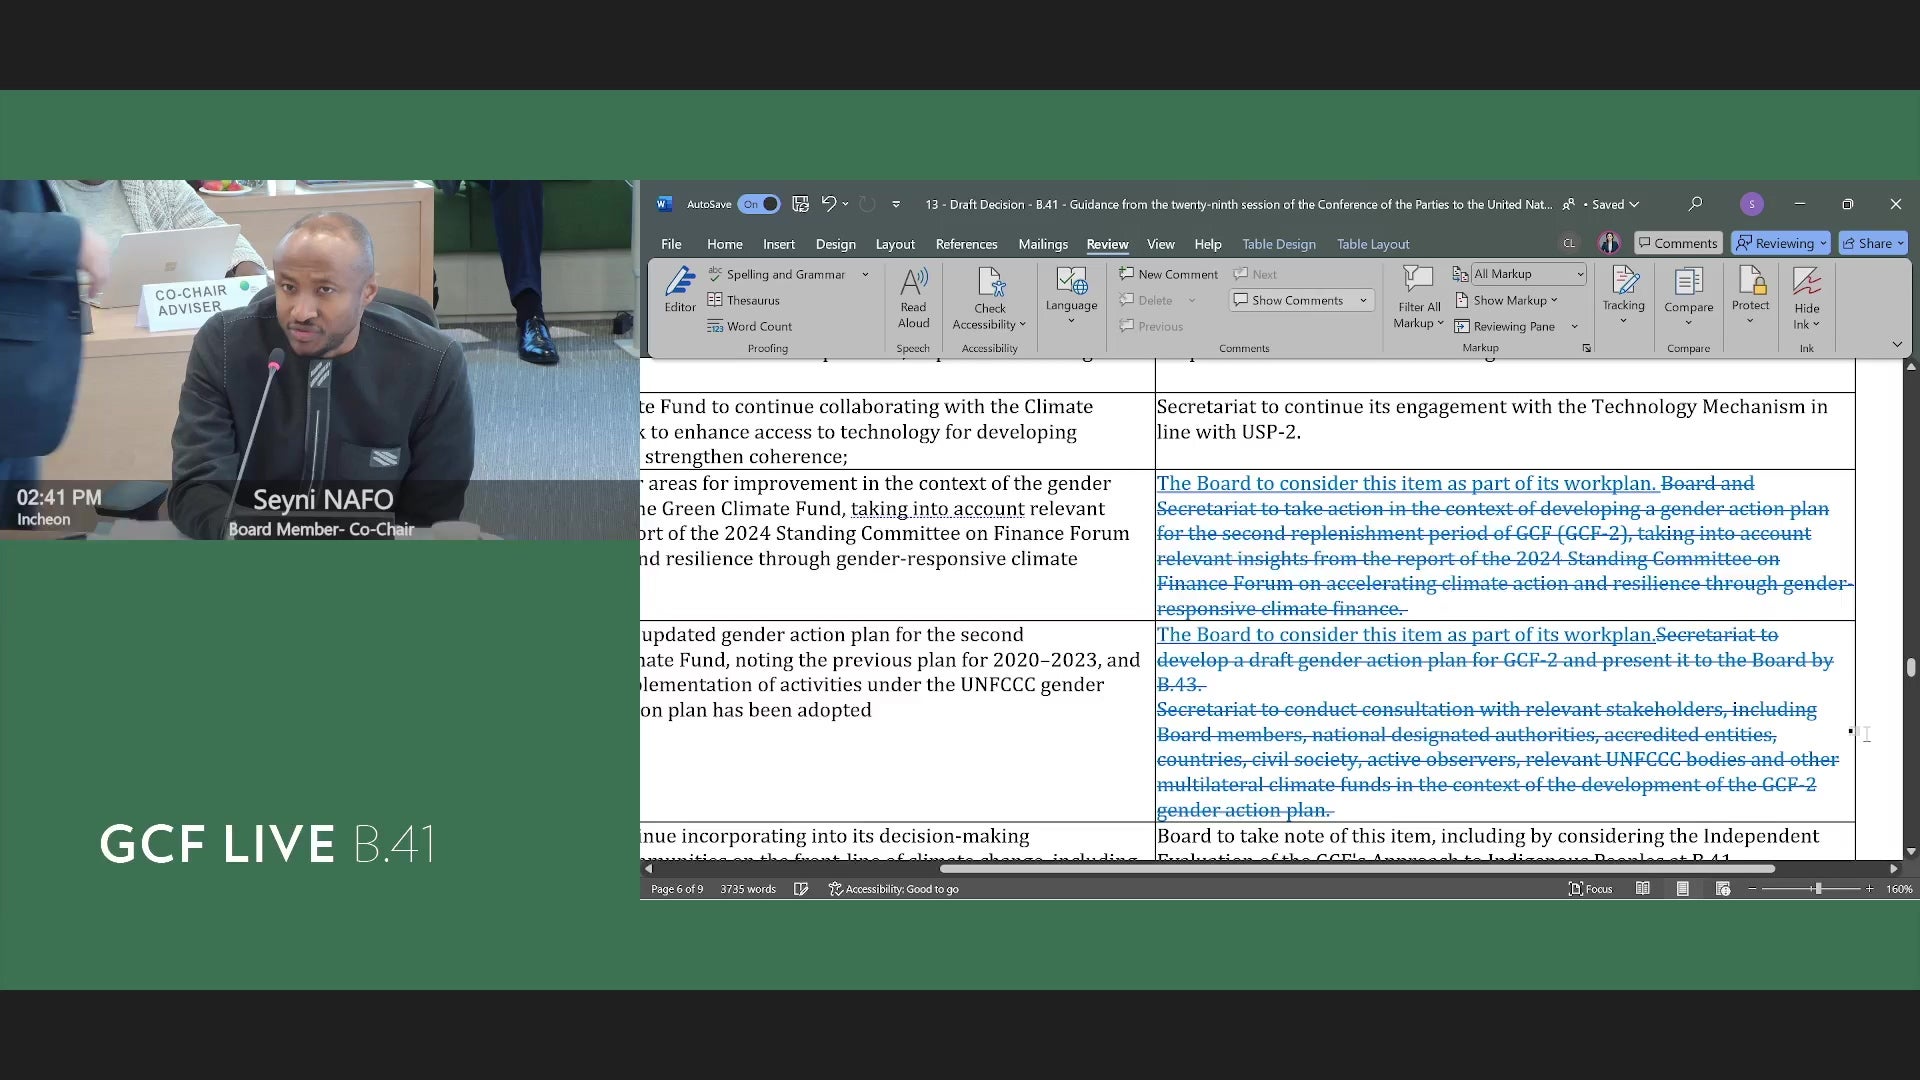This screenshot has width=1920, height=1080.
Task: Click the 3735 words status indicator
Action: [748, 889]
